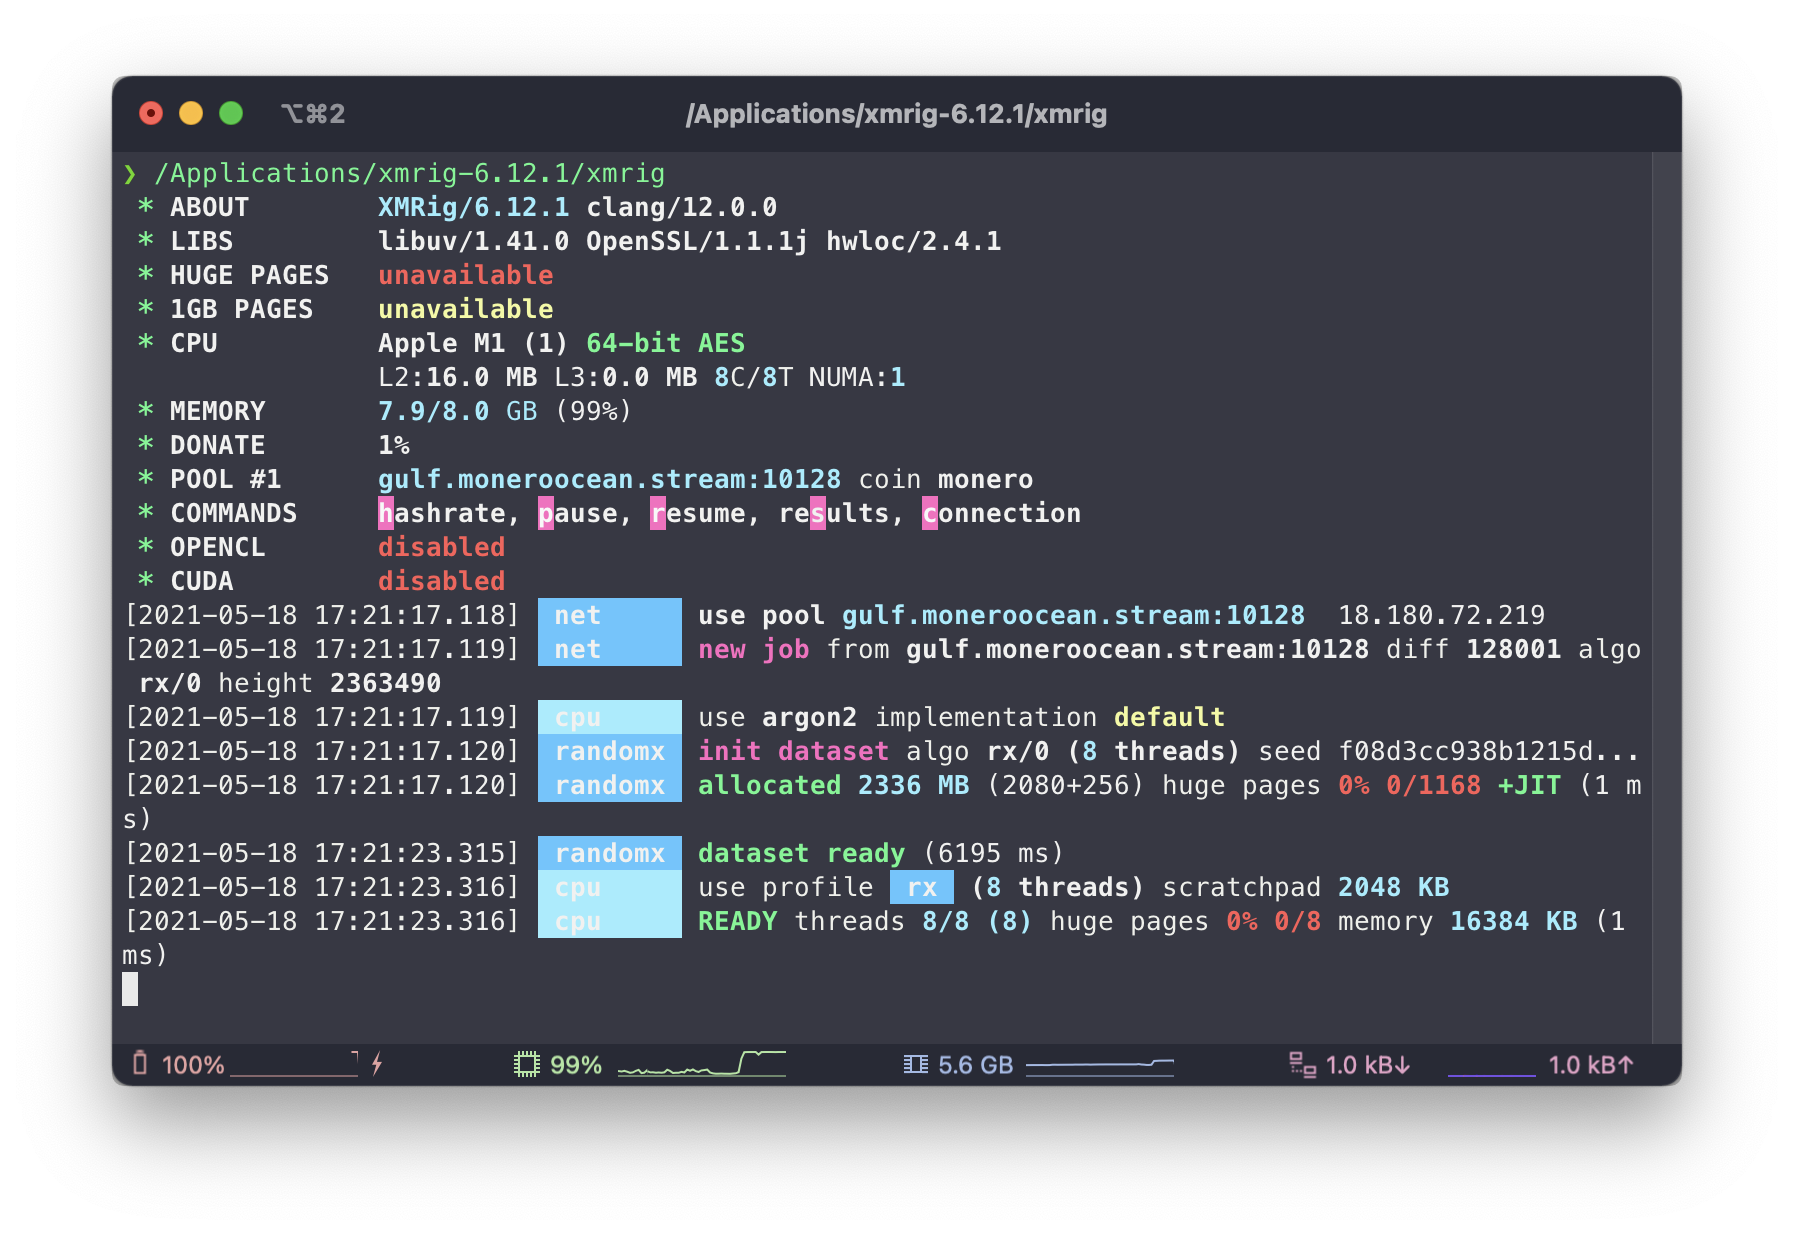1794x1234 pixels.
Task: Click the memory usage sparkline graph
Action: [1099, 1065]
